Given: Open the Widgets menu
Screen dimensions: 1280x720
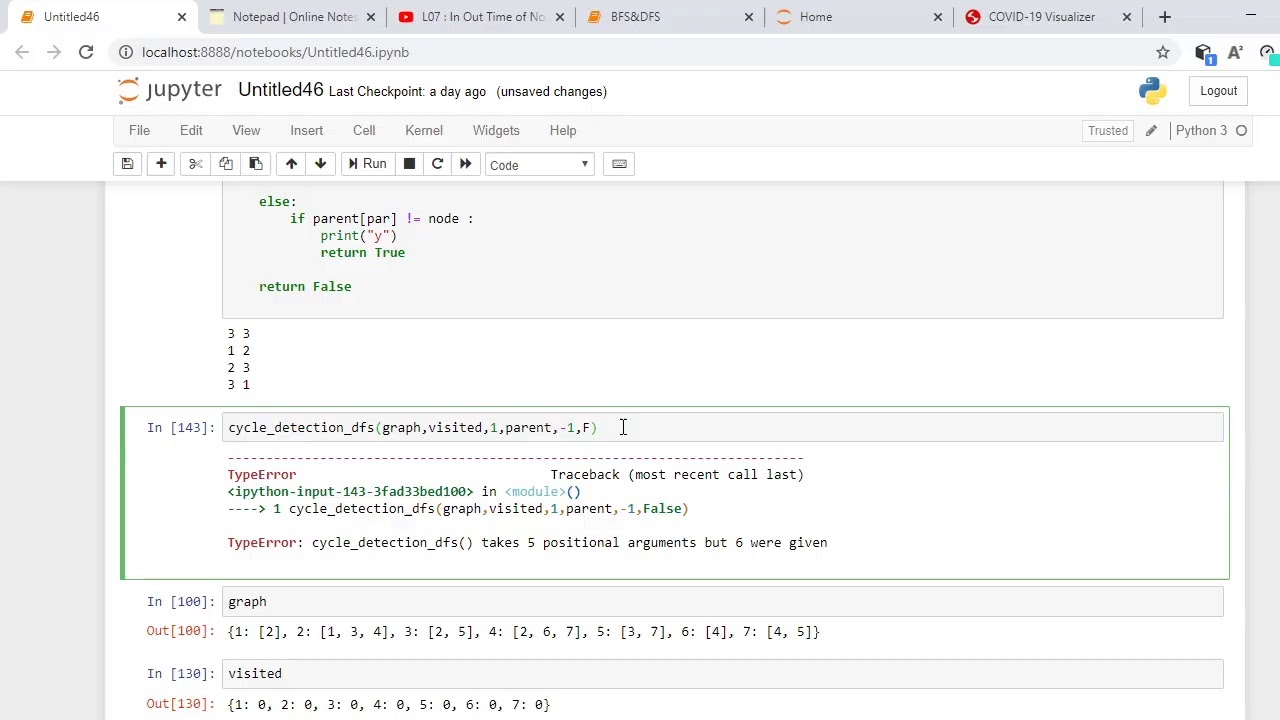Looking at the screenshot, I should click(x=496, y=130).
